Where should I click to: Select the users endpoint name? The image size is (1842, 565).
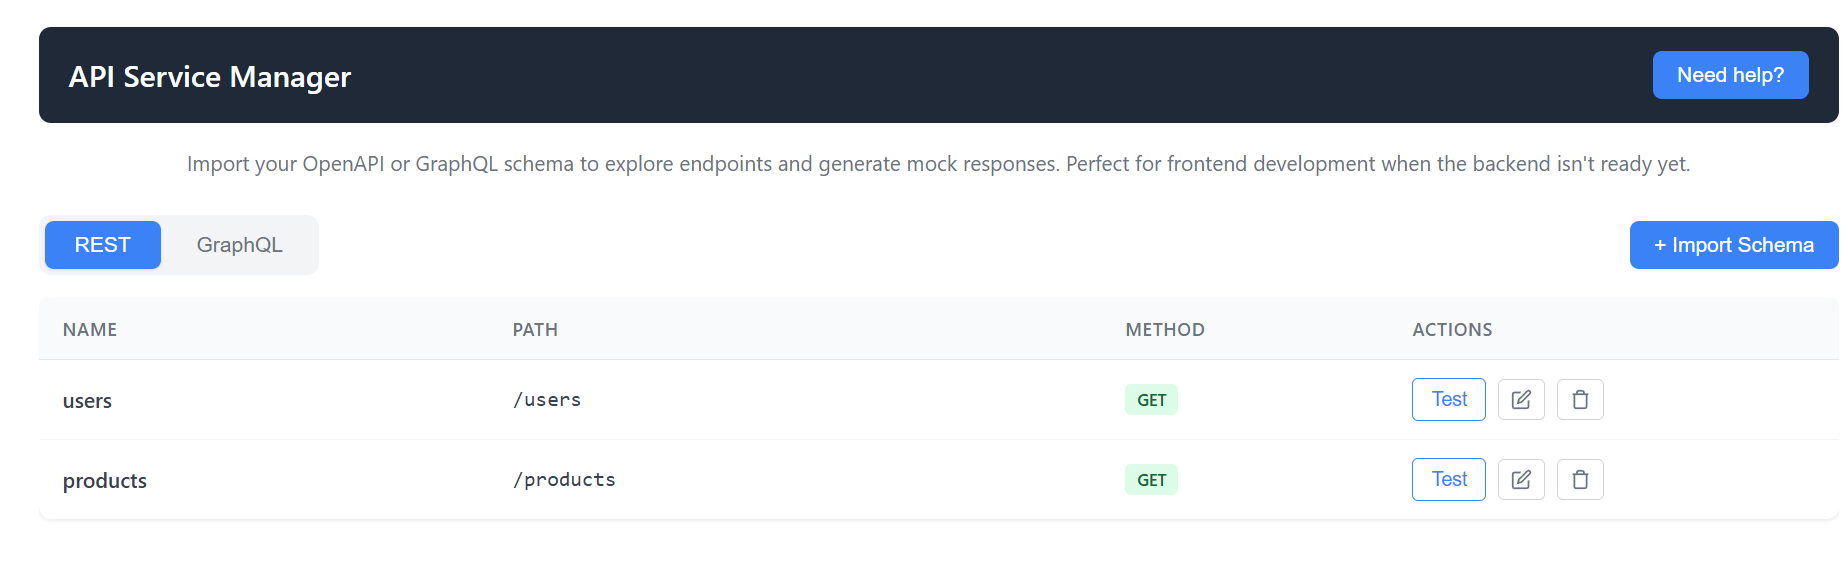pyautogui.click(x=88, y=401)
